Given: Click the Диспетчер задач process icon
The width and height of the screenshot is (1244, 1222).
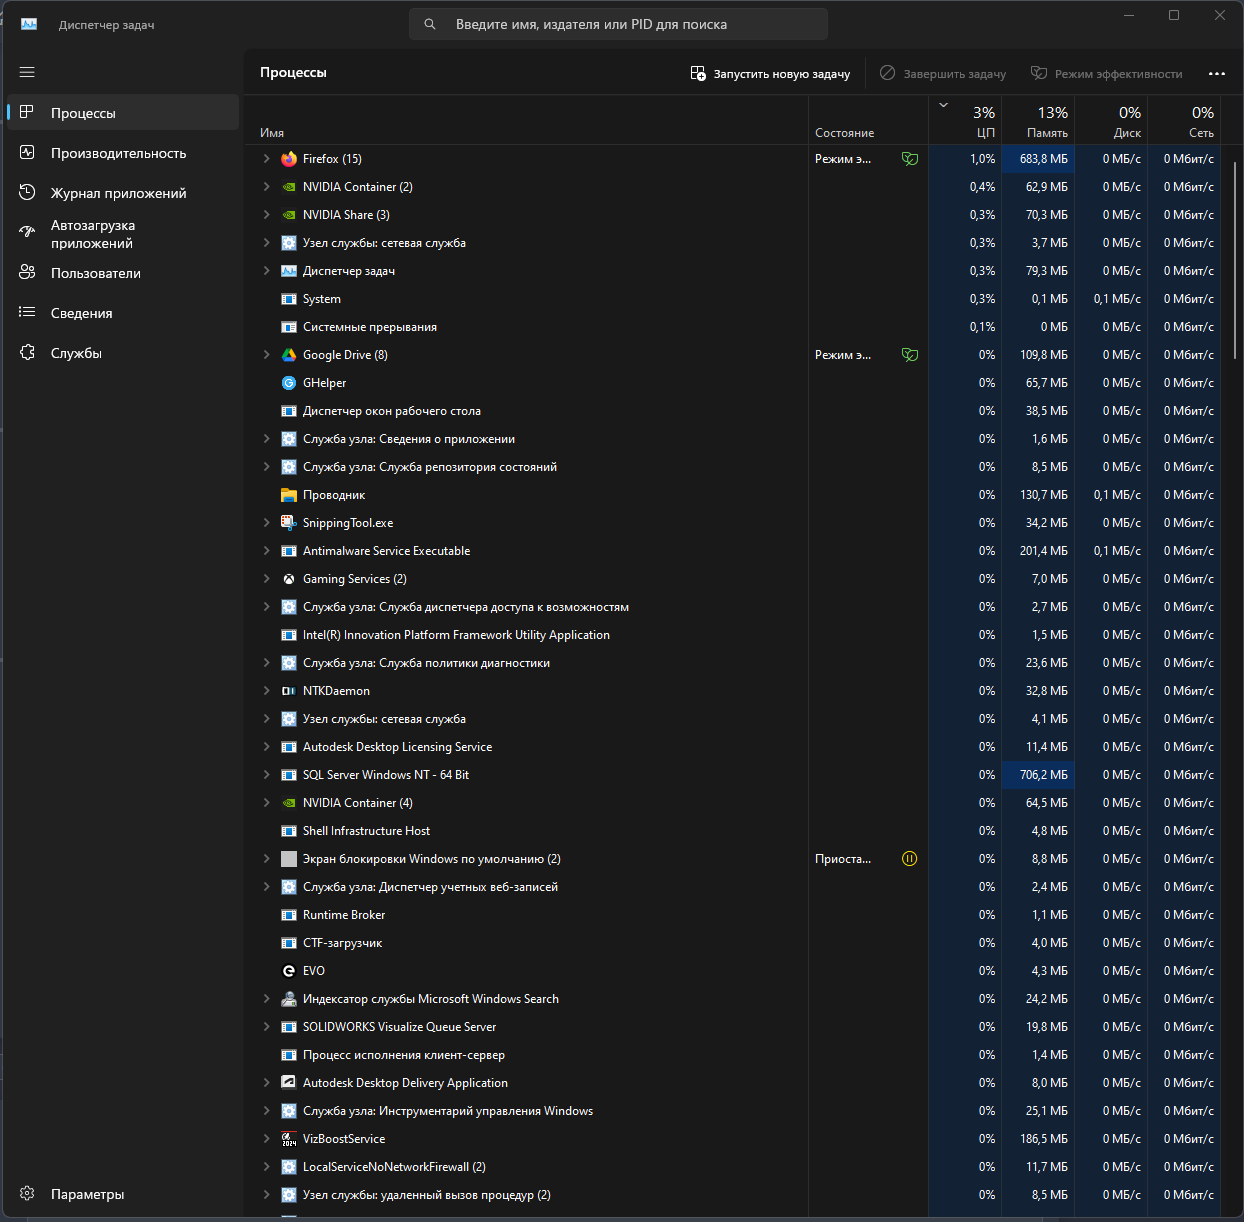Looking at the screenshot, I should point(289,271).
